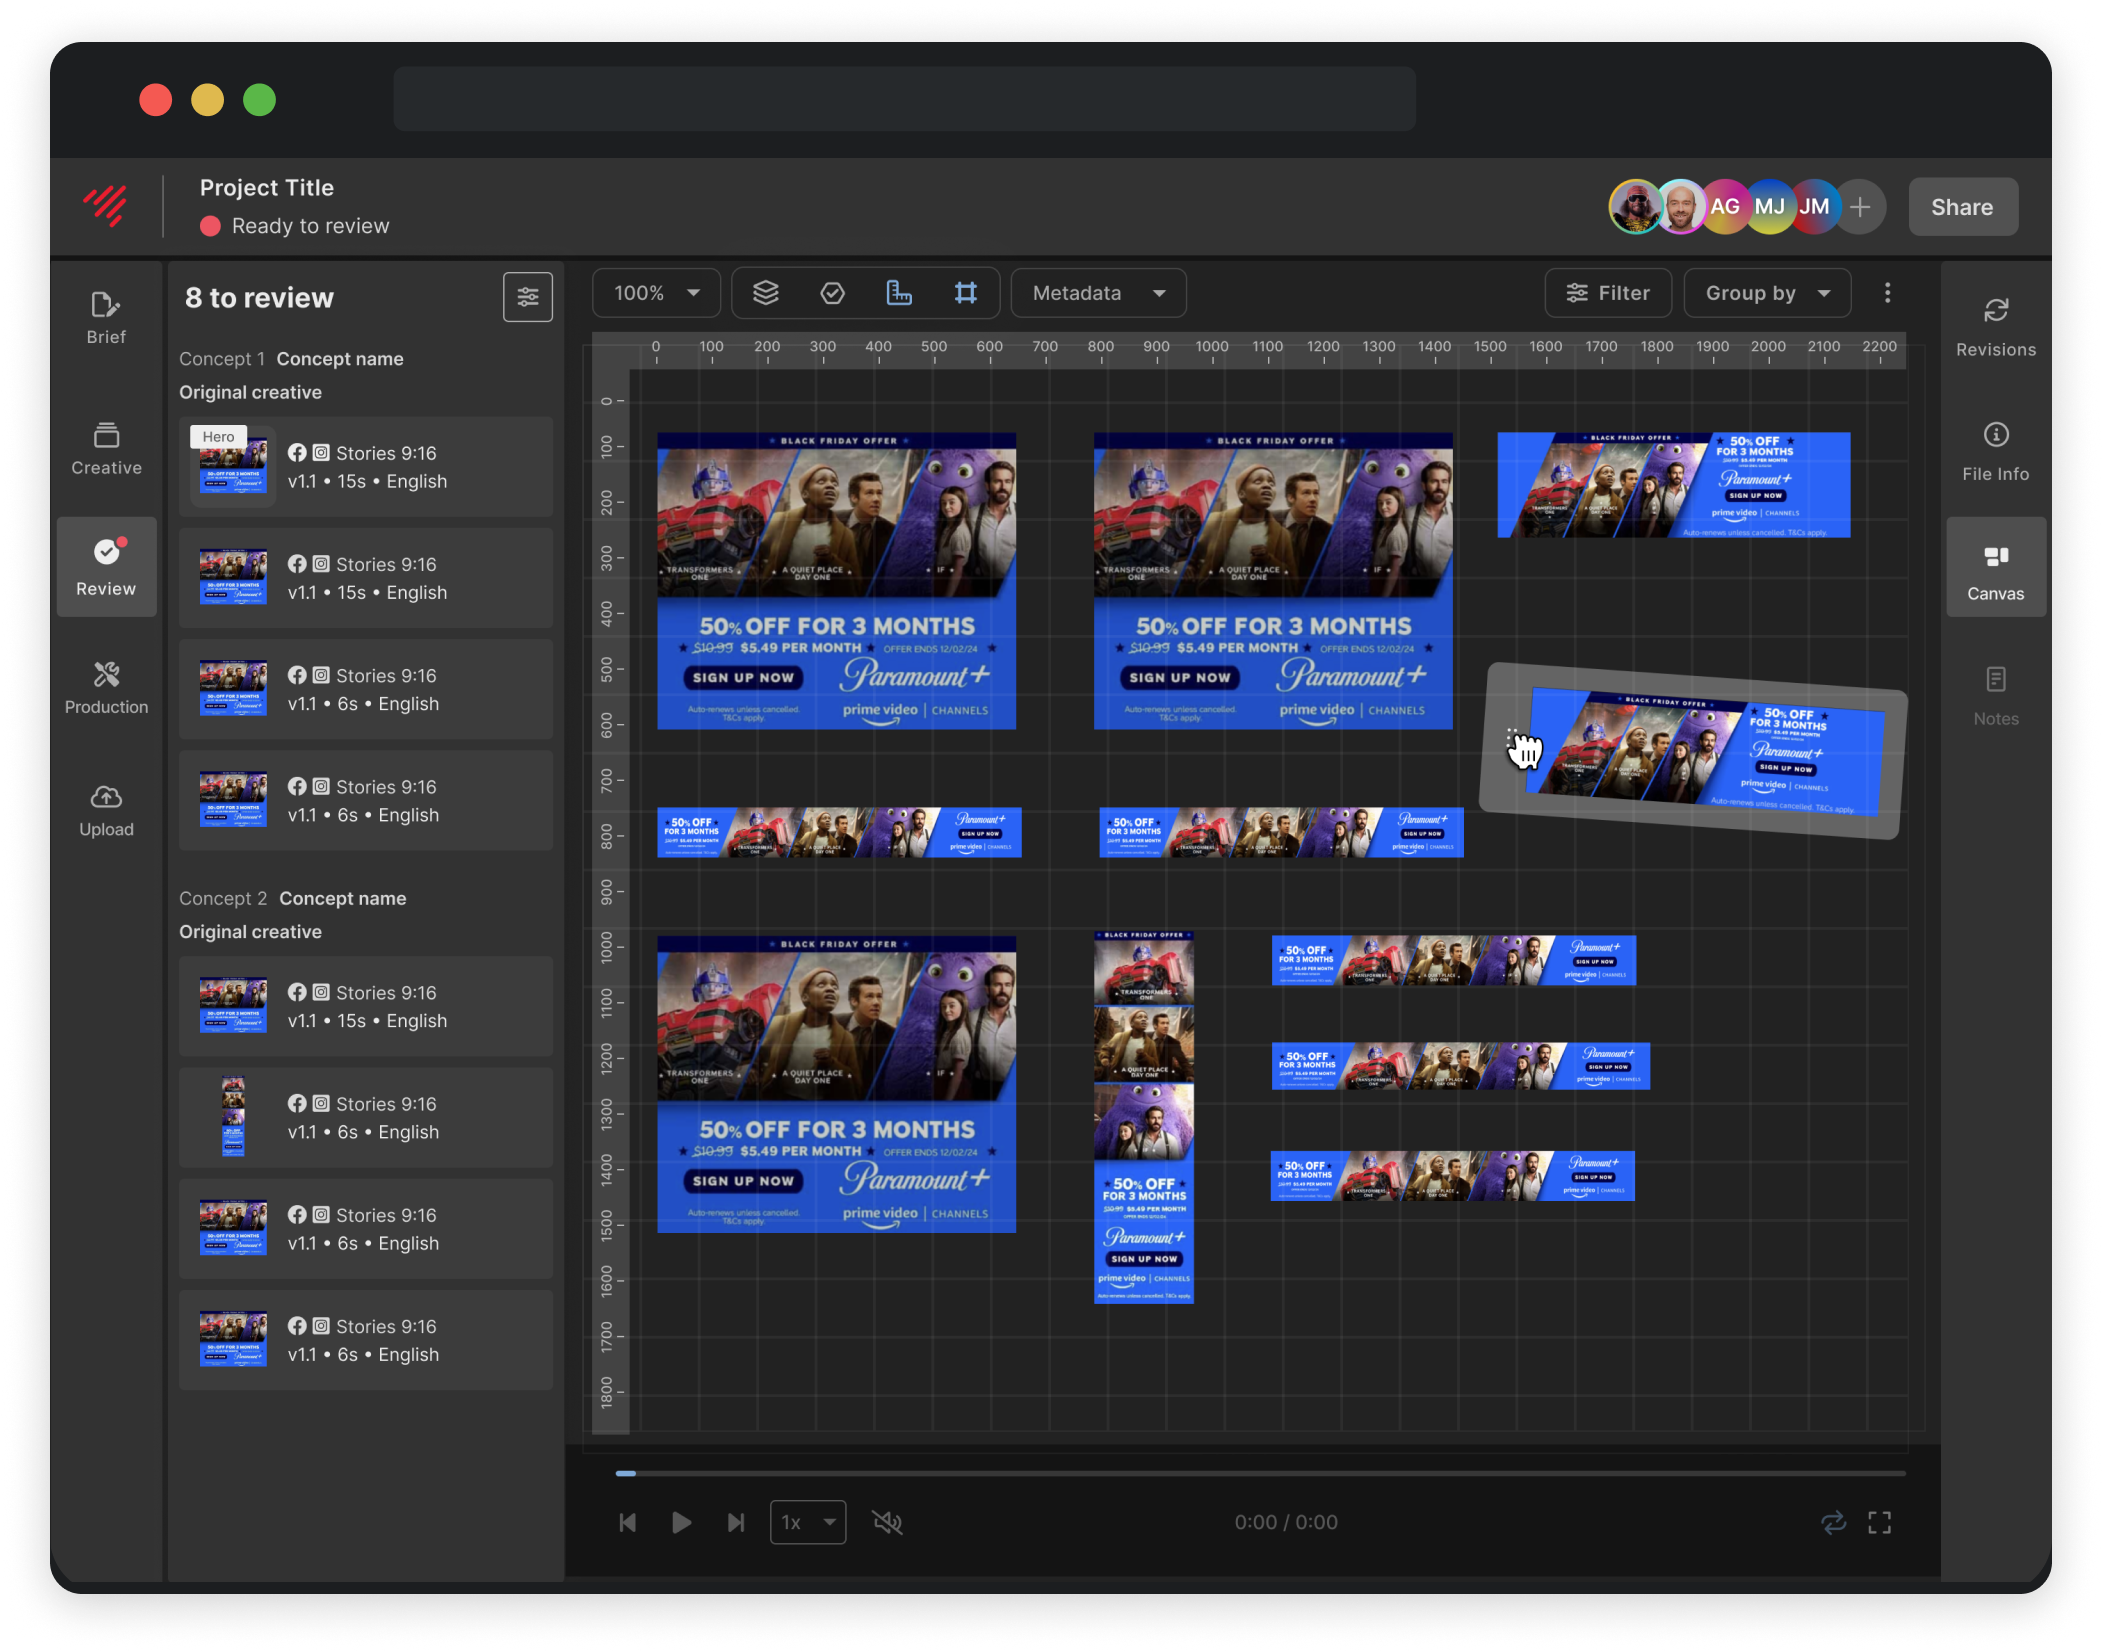Expand the Group by dropdown
The image size is (2102, 1652).
tap(1766, 293)
